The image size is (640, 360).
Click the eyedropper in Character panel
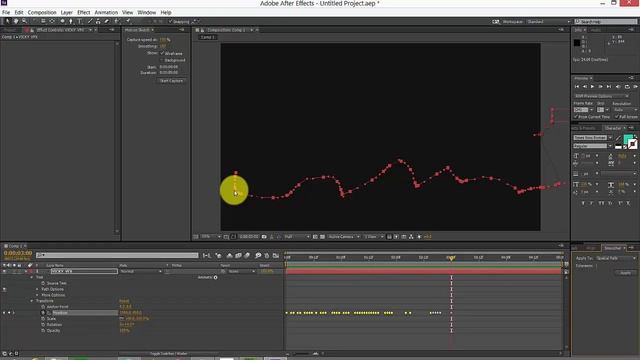(618, 138)
